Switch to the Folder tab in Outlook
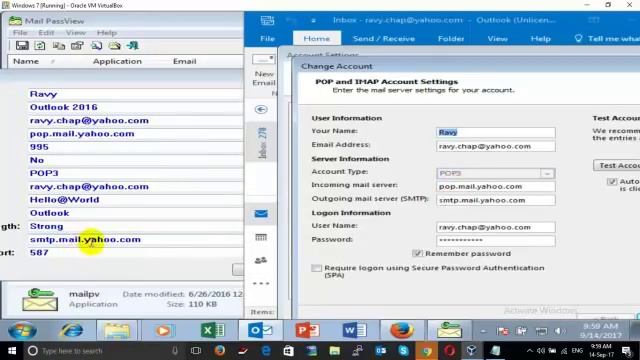This screenshot has width=640, height=360. coord(451,39)
